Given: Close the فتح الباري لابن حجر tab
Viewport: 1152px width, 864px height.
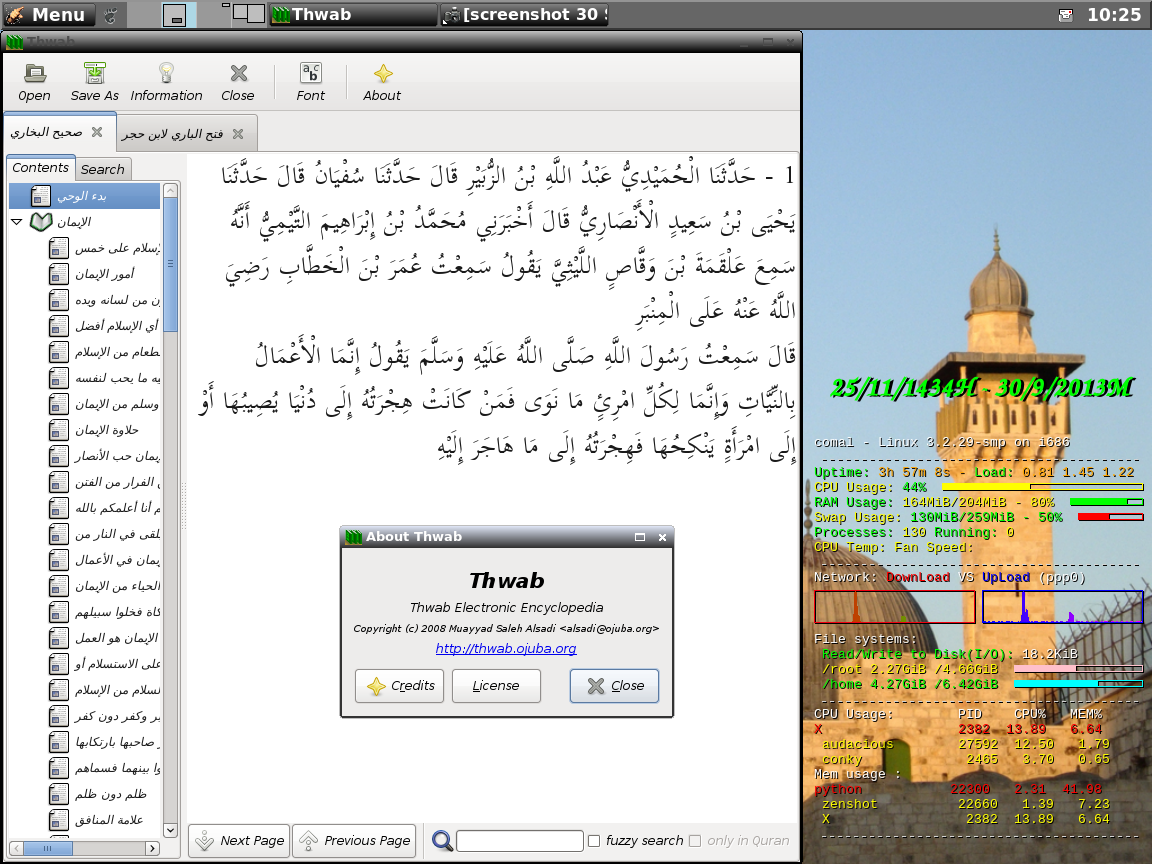Looking at the screenshot, I should 238,134.
